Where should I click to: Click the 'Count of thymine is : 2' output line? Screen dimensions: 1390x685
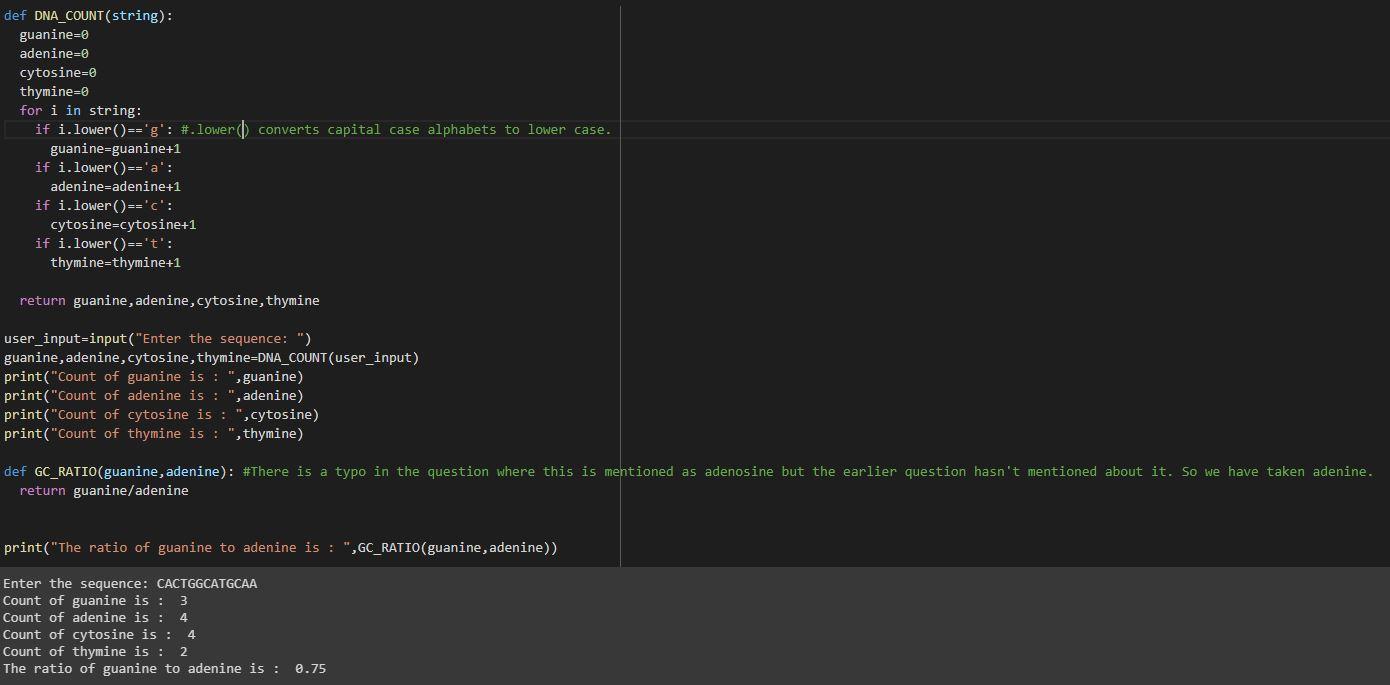(x=95, y=652)
